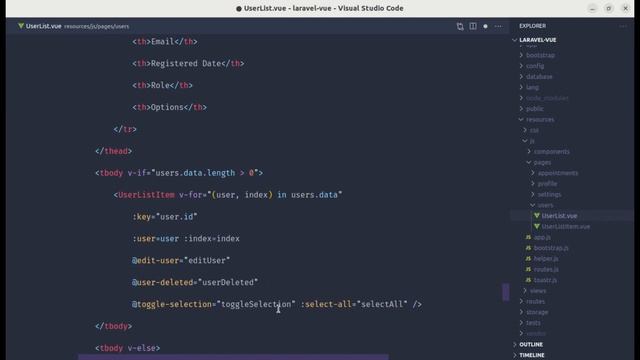Open the editor More Actions ellipsis
This screenshot has height=360, width=640.
click(498, 26)
